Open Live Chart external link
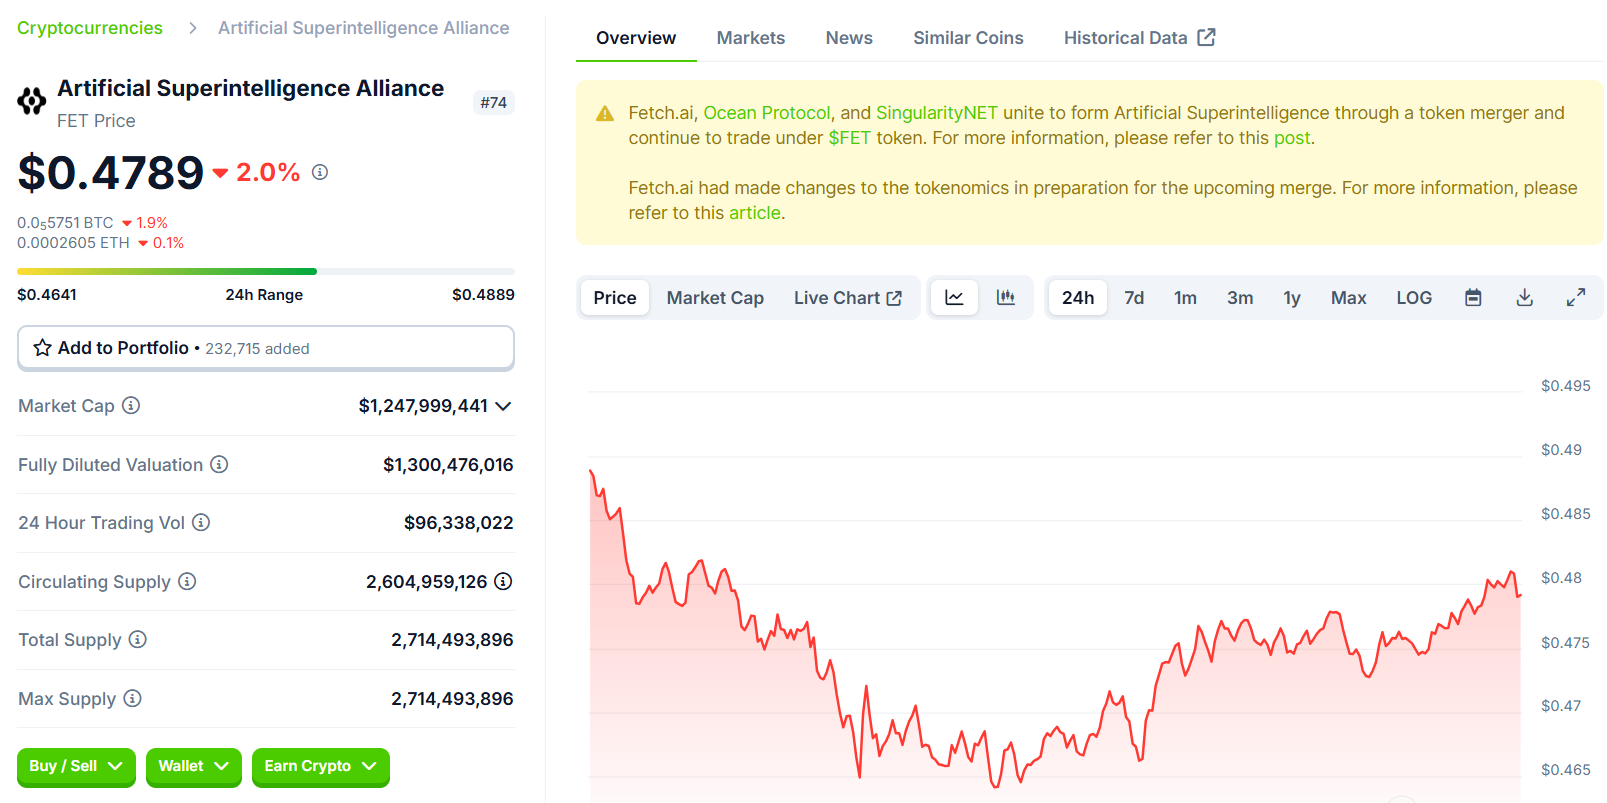1607x803 pixels. [x=848, y=298]
